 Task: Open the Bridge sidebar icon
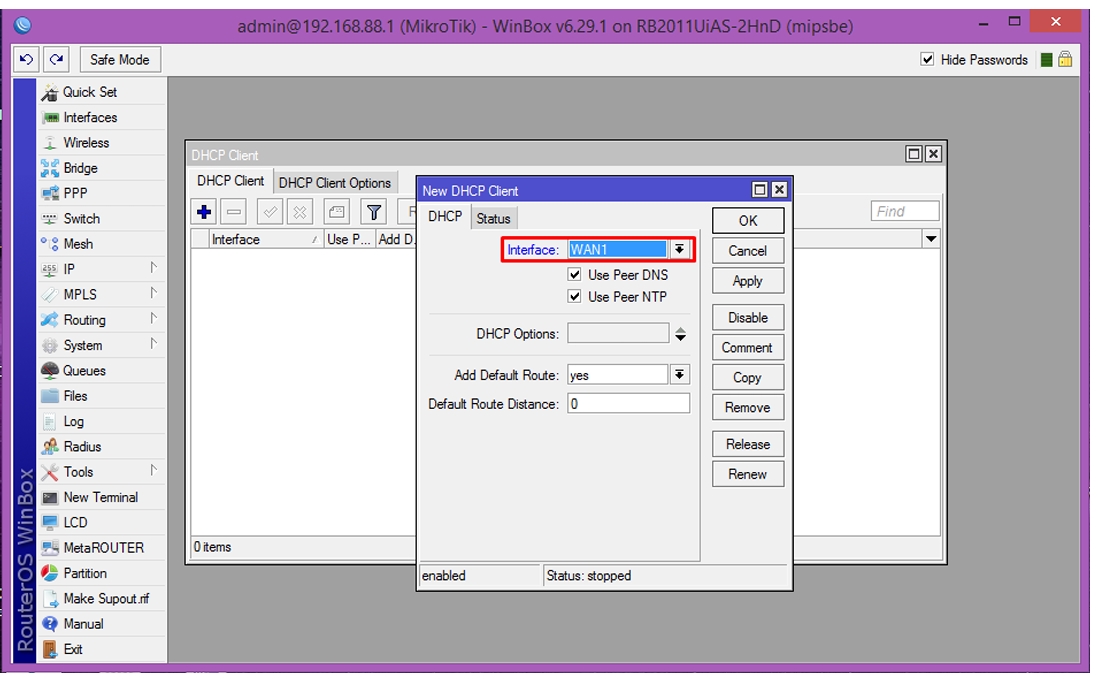coord(50,169)
